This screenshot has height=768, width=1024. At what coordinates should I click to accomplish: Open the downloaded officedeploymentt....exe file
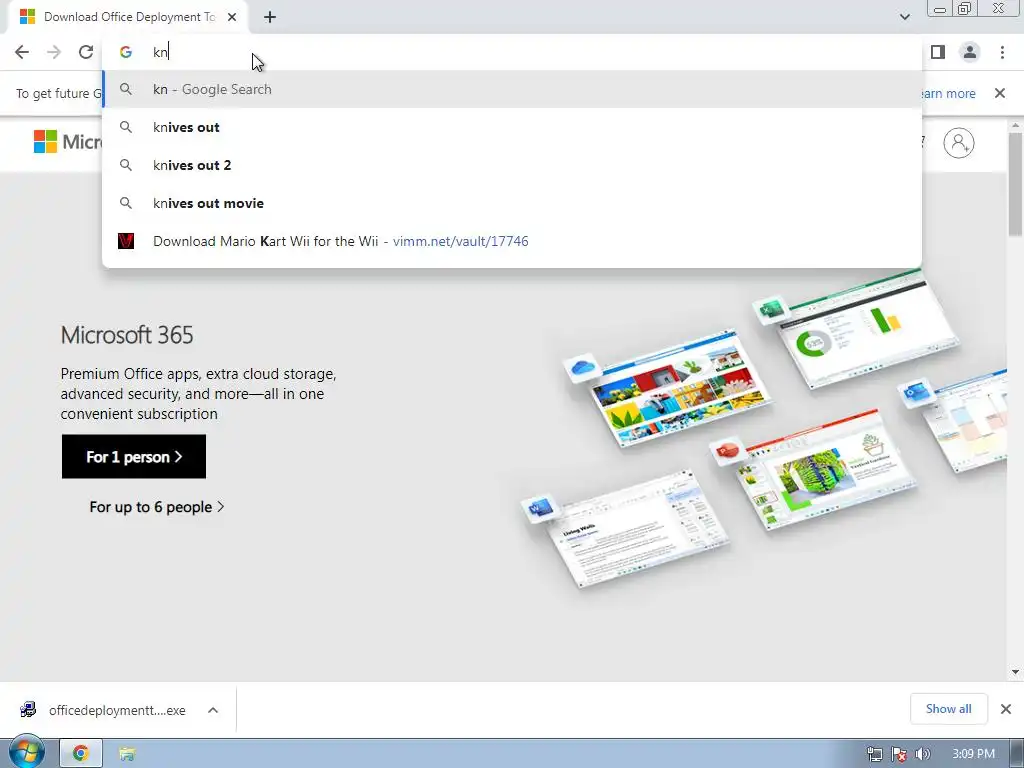104,710
